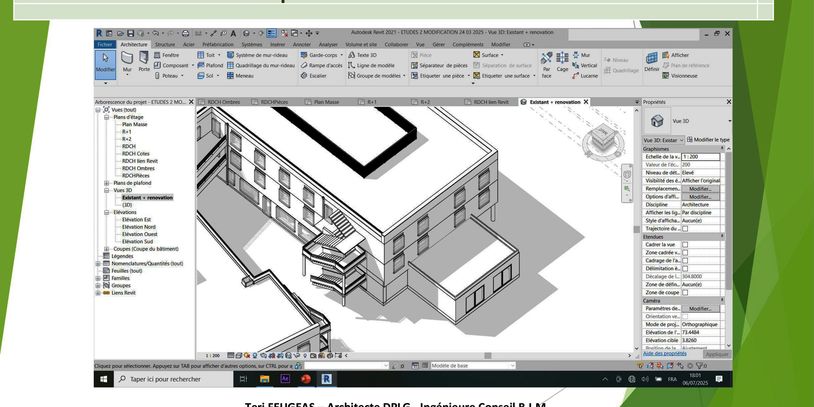Open the Plan Masse view tab

tap(326, 102)
